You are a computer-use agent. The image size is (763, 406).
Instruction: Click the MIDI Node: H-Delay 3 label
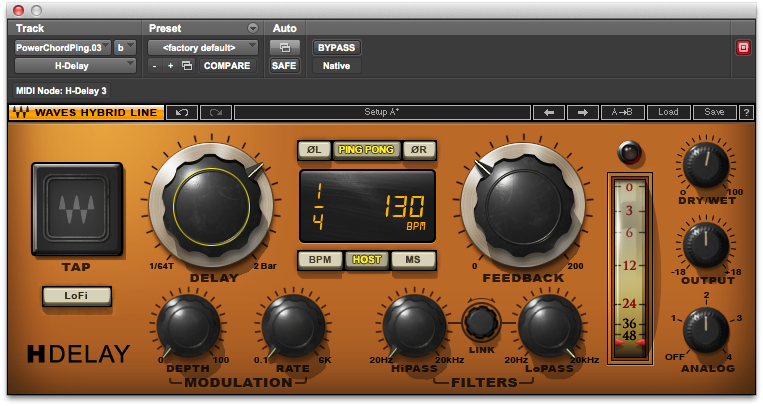coord(61,91)
